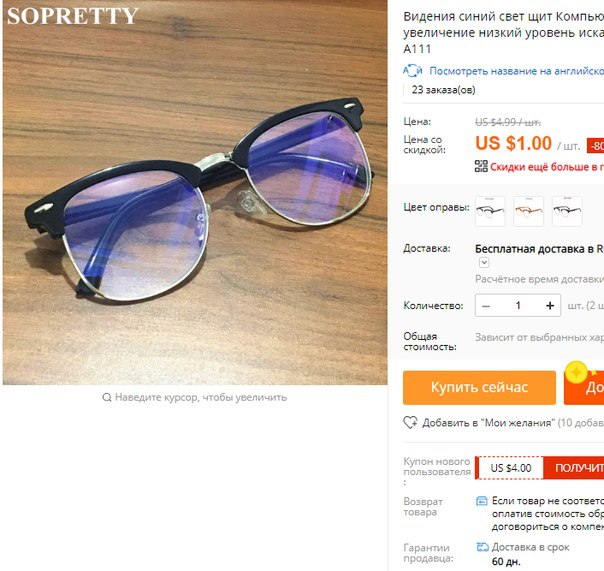
Task: Select the first black frame color option
Action: 490,211
